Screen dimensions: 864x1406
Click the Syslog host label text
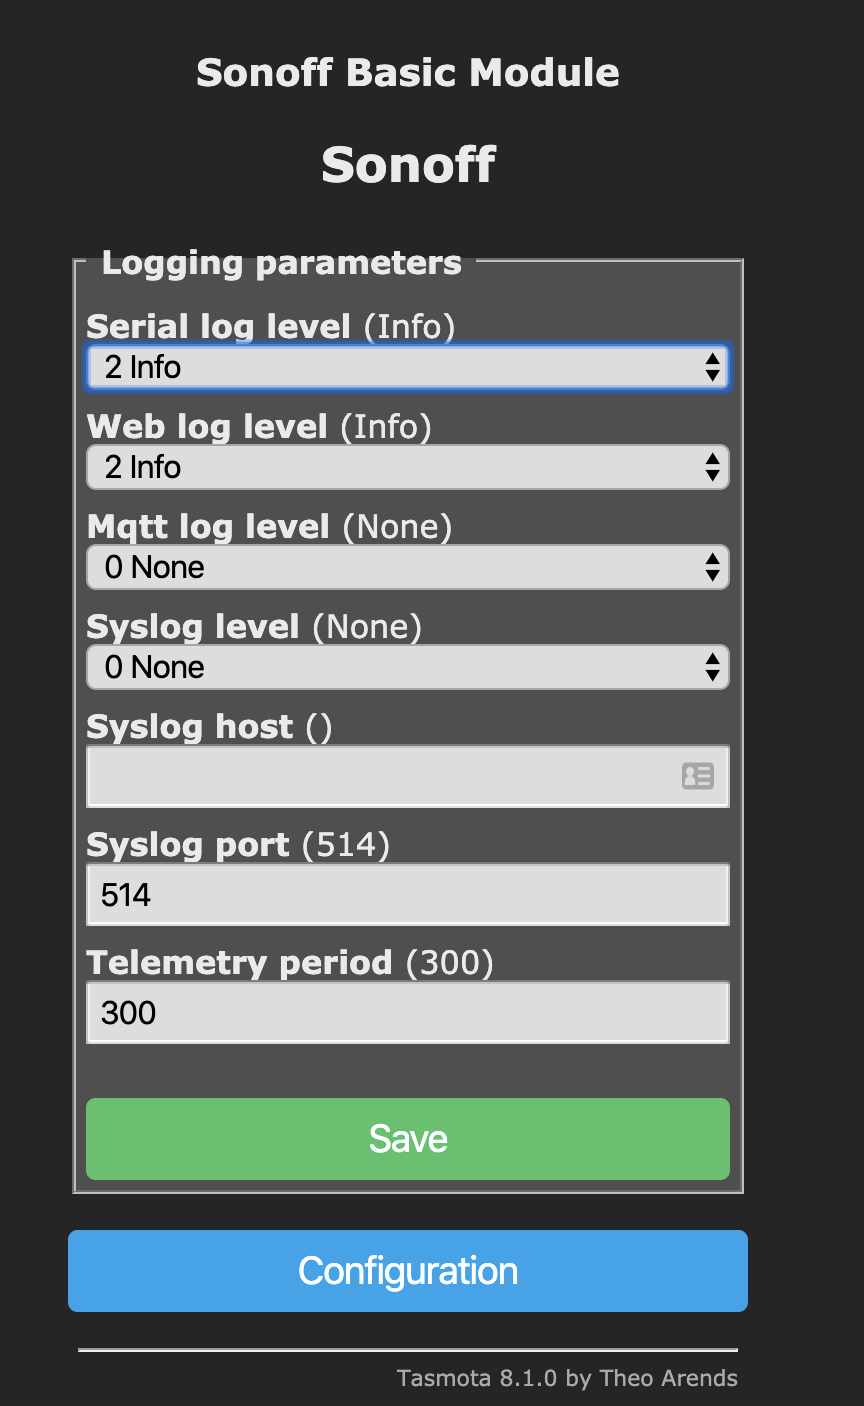tap(190, 727)
